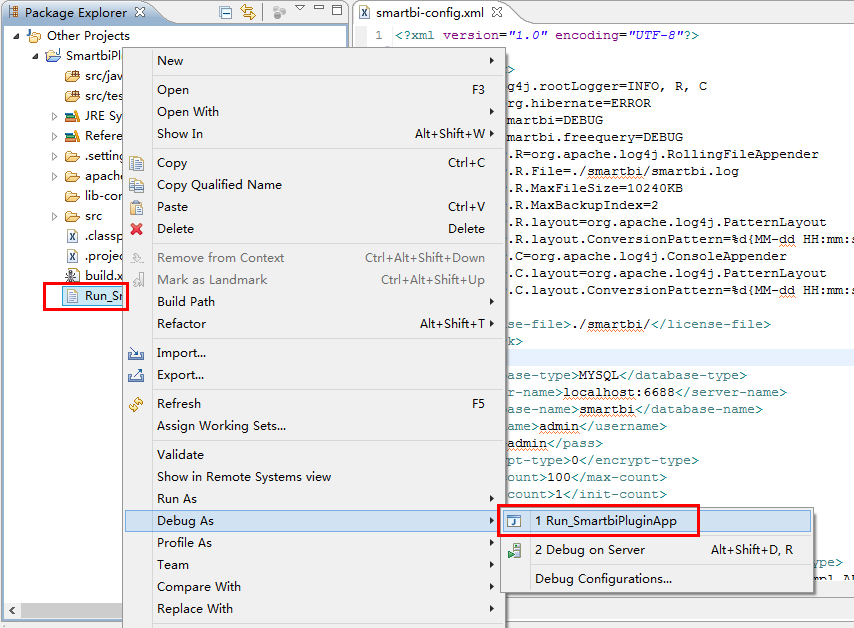Image resolution: width=854 pixels, height=628 pixels.
Task: Click the Paste clipboard icon
Action: (x=137, y=208)
